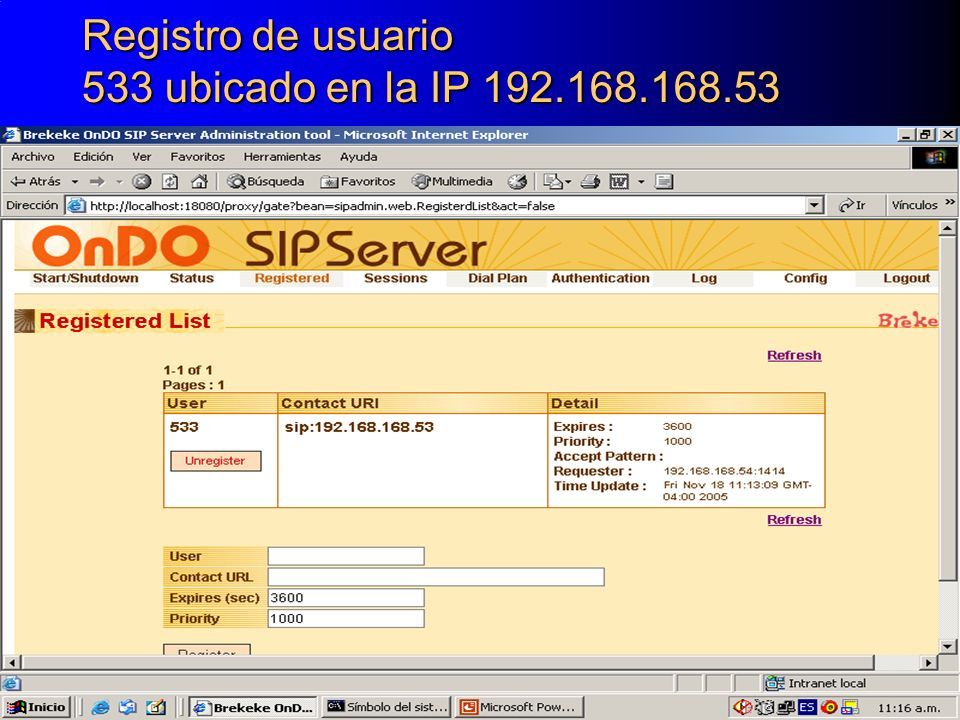Open the Búsqueda search pane
The height and width of the screenshot is (720, 960).
coord(265,181)
